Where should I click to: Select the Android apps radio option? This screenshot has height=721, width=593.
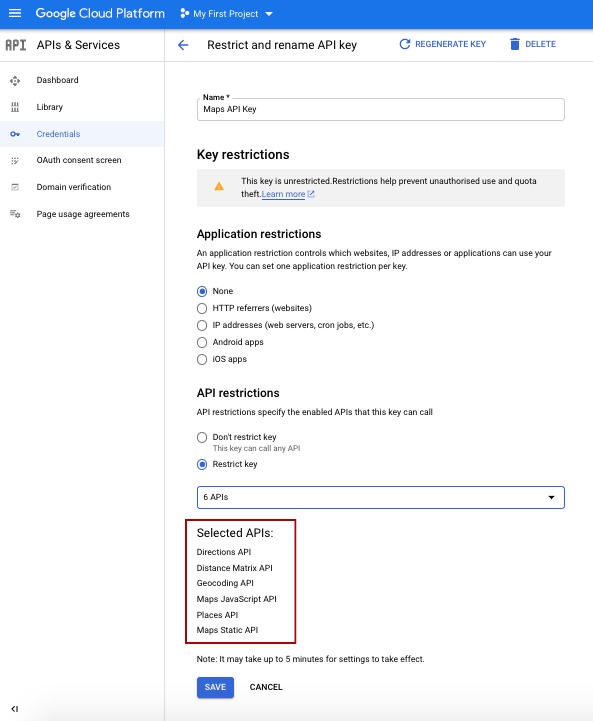pos(202,342)
